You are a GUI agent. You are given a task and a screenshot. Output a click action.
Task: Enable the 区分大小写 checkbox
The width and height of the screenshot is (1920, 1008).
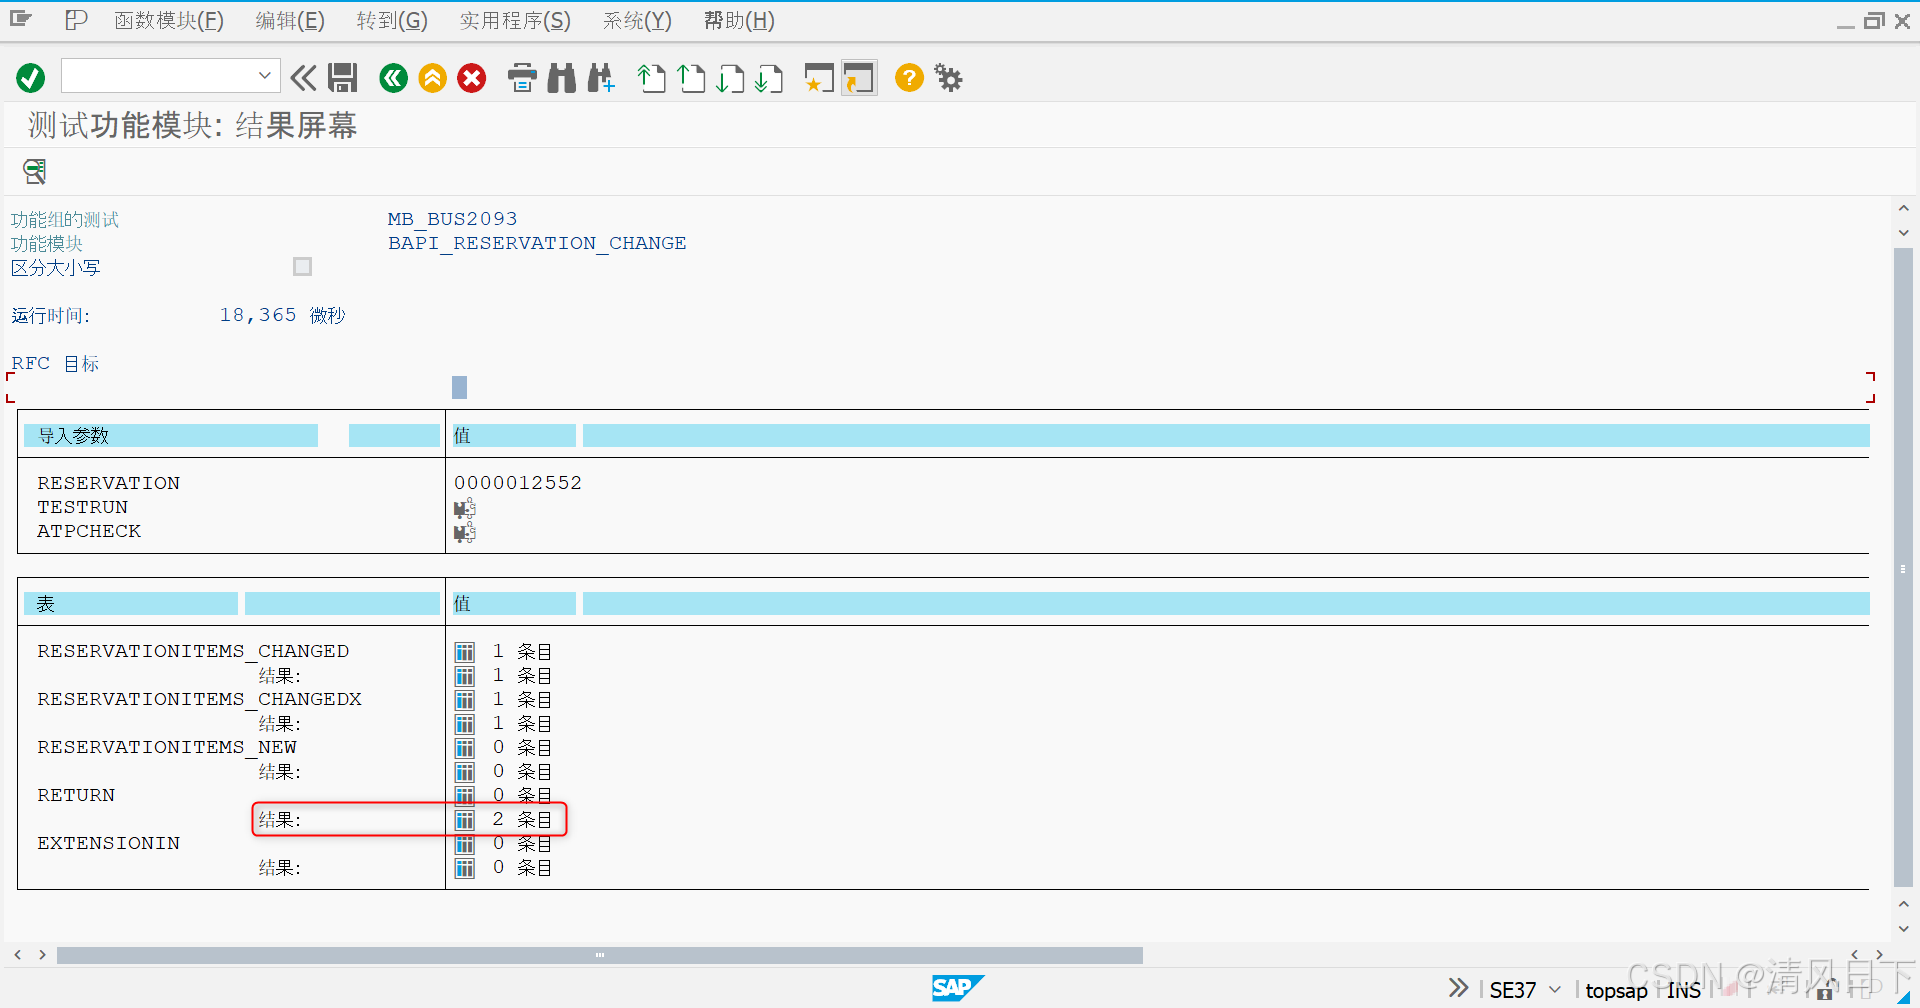302,266
